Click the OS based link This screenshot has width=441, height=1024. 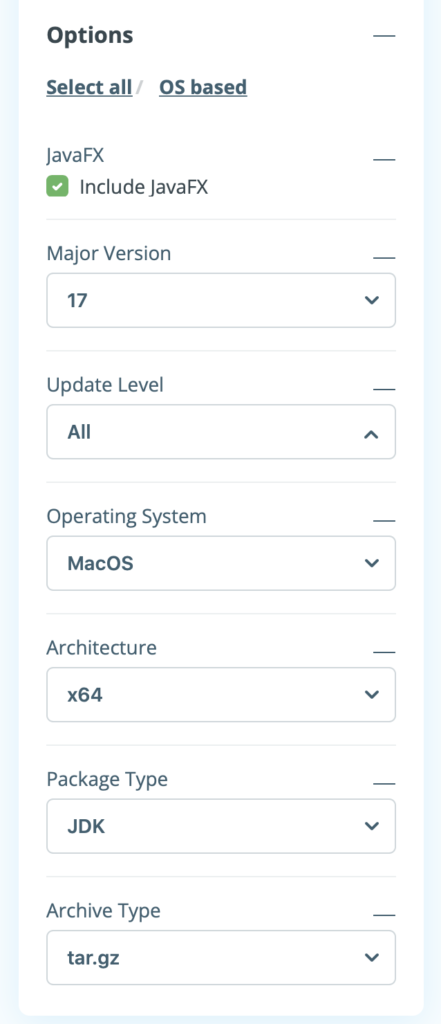pyautogui.click(x=203, y=88)
